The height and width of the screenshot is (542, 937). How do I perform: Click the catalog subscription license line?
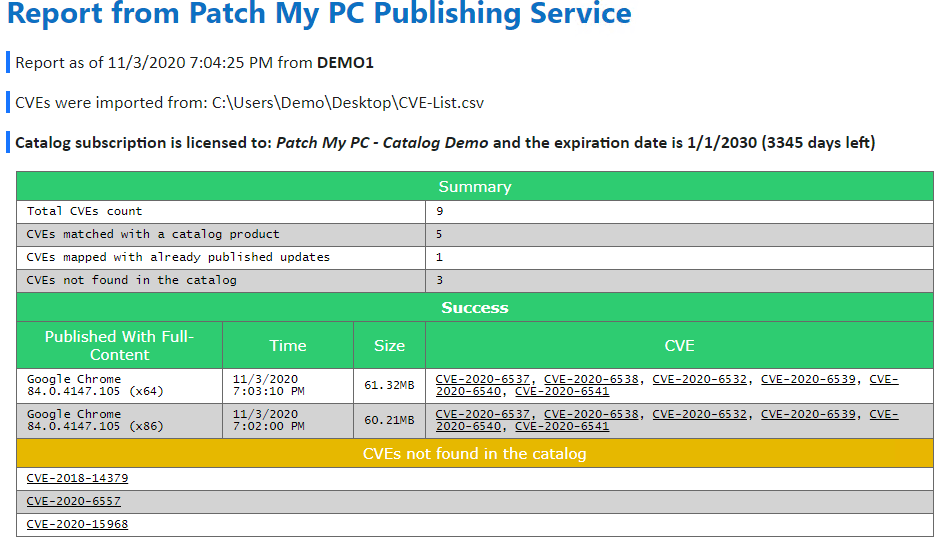pos(445,143)
